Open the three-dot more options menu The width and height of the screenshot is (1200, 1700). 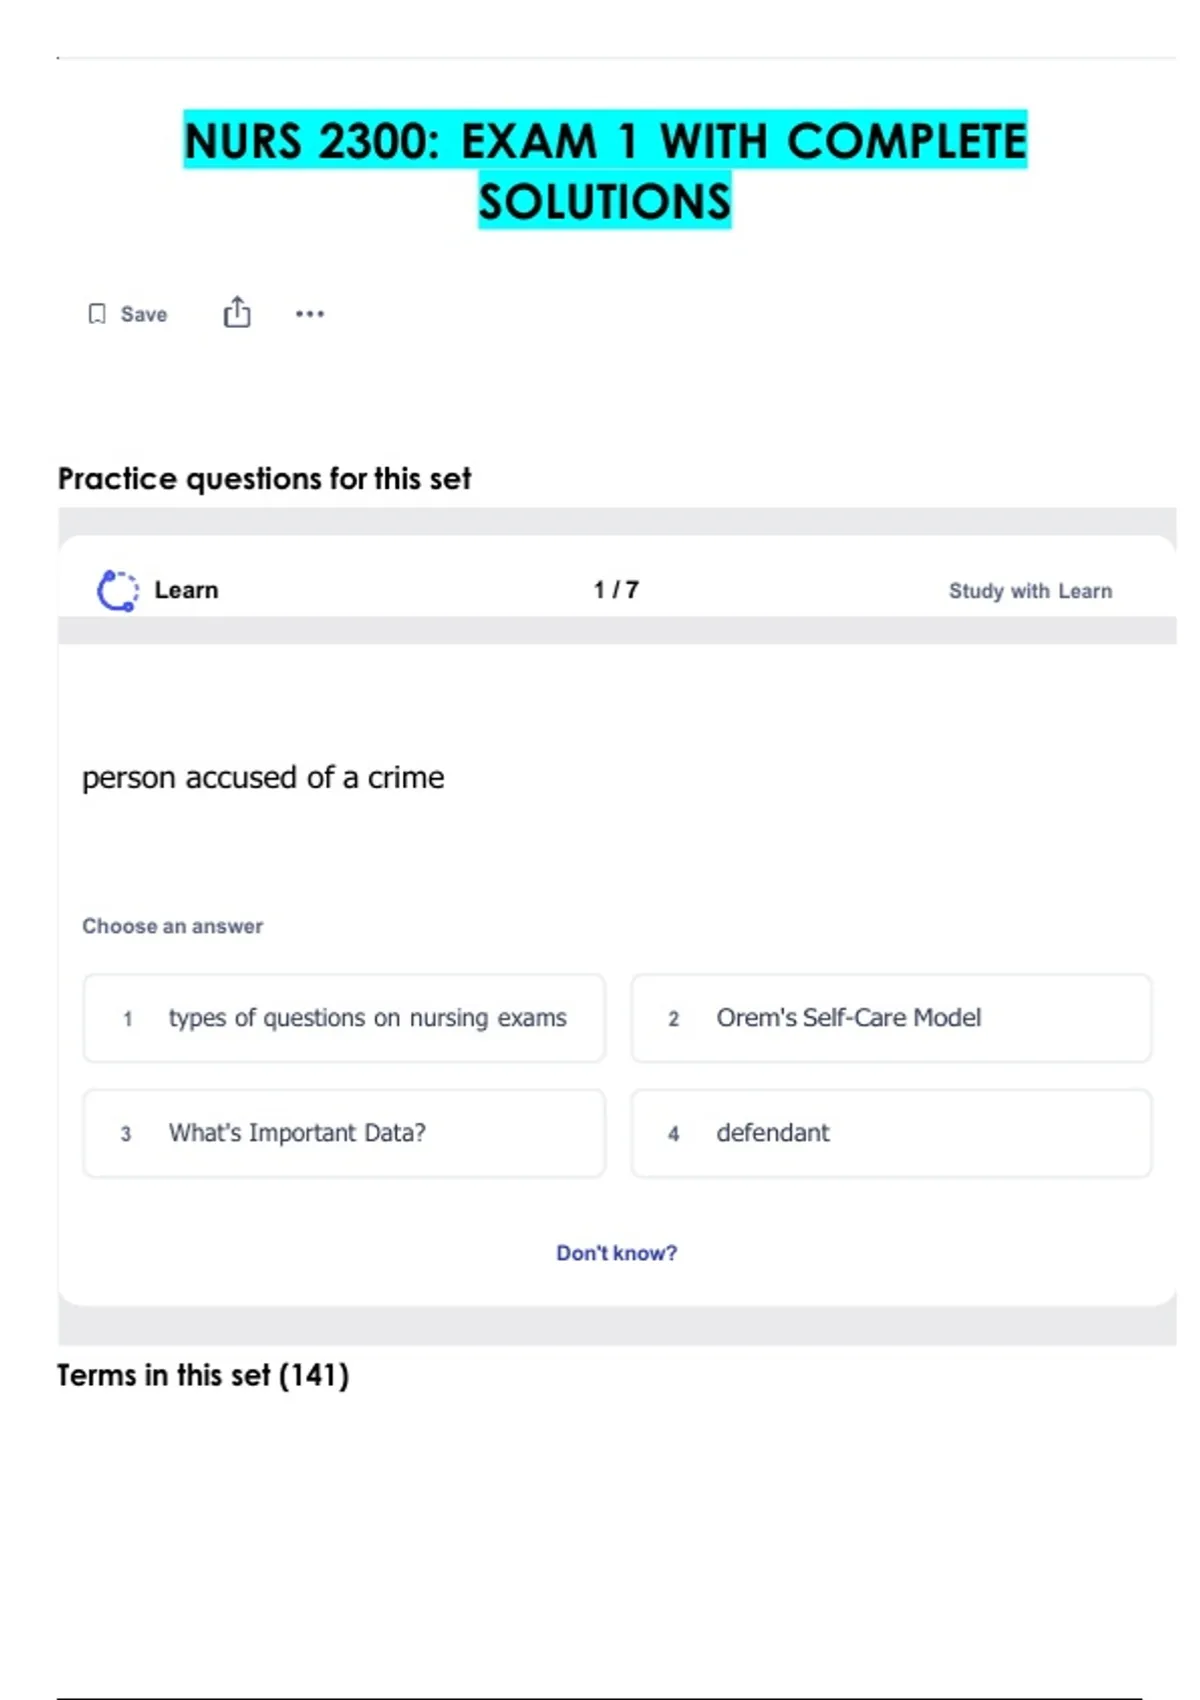click(x=310, y=314)
